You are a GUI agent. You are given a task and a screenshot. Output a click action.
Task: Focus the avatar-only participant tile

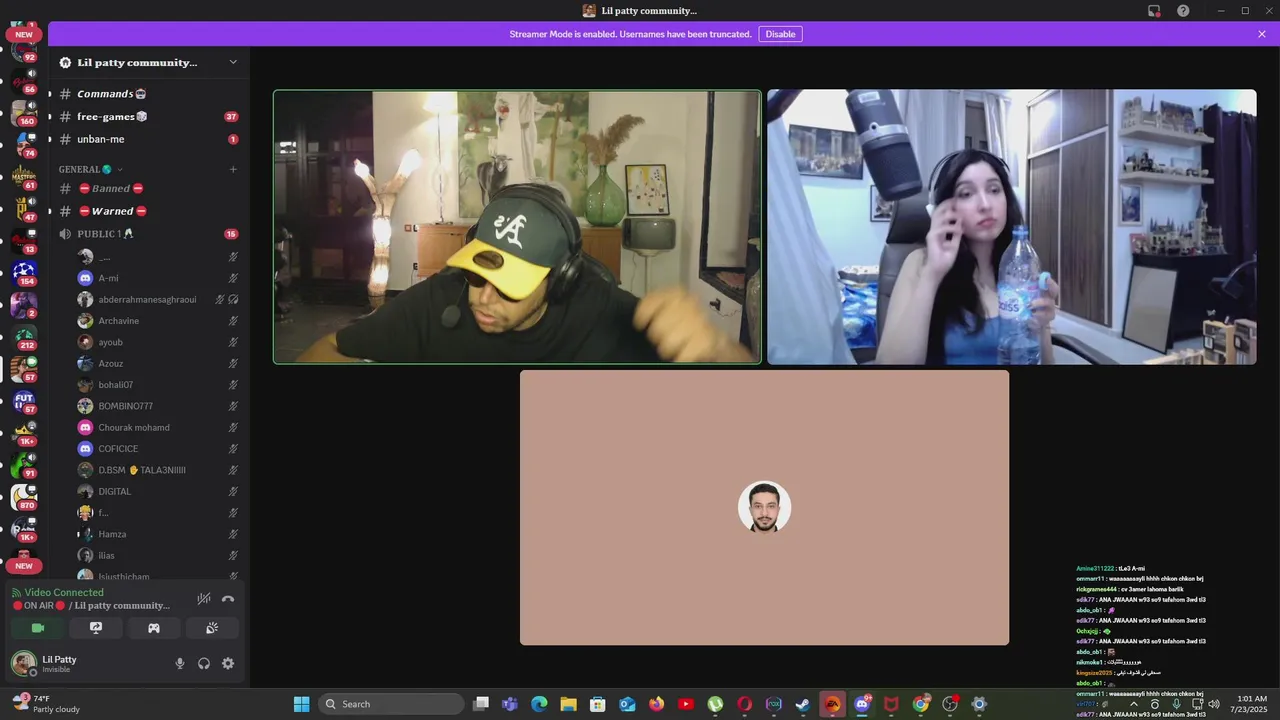[x=764, y=508]
